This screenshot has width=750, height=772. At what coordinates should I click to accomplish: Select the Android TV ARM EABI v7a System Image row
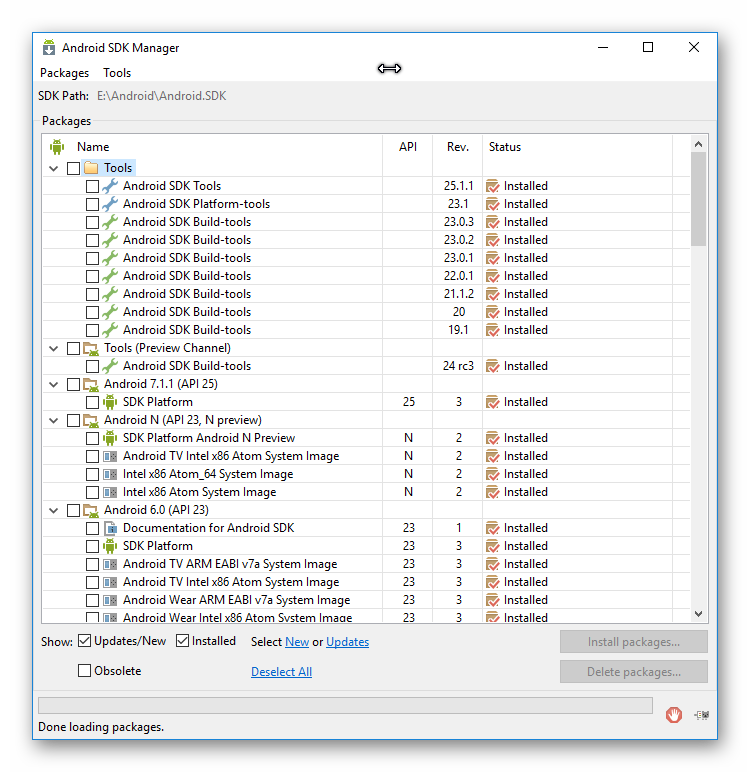(x=366, y=564)
